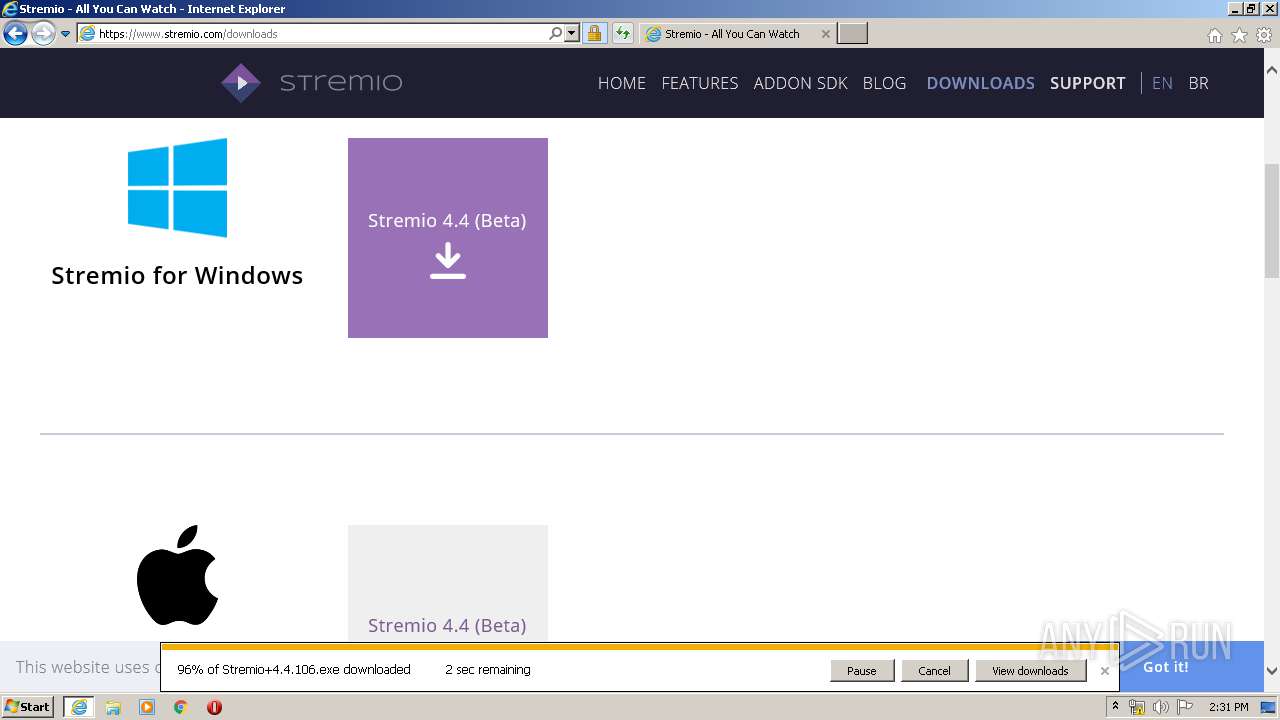
Task: Open the Chrome taskbar icon
Action: click(x=181, y=707)
